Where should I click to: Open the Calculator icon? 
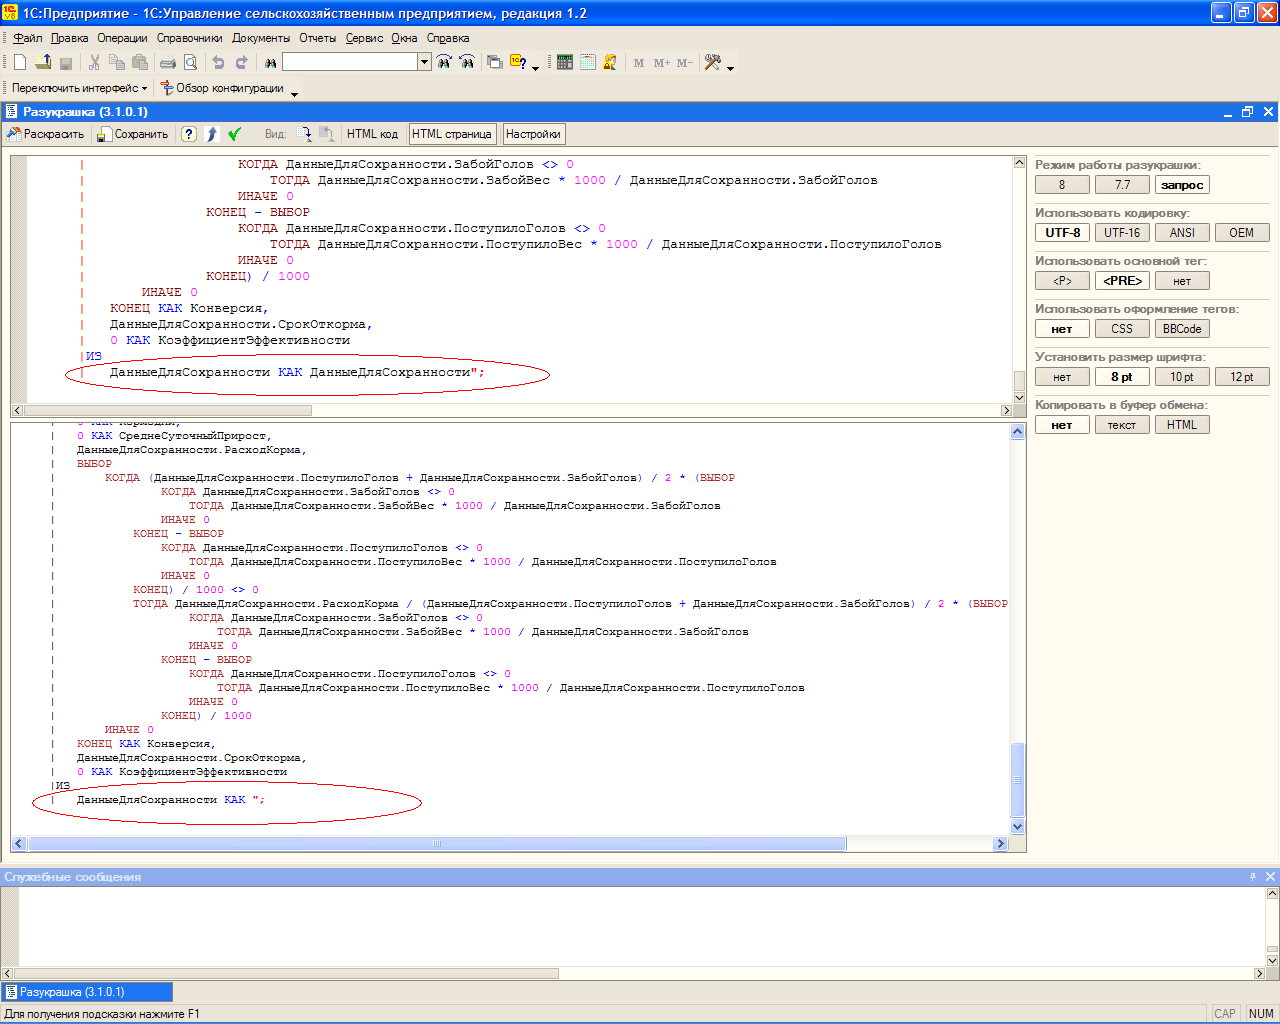pos(565,62)
